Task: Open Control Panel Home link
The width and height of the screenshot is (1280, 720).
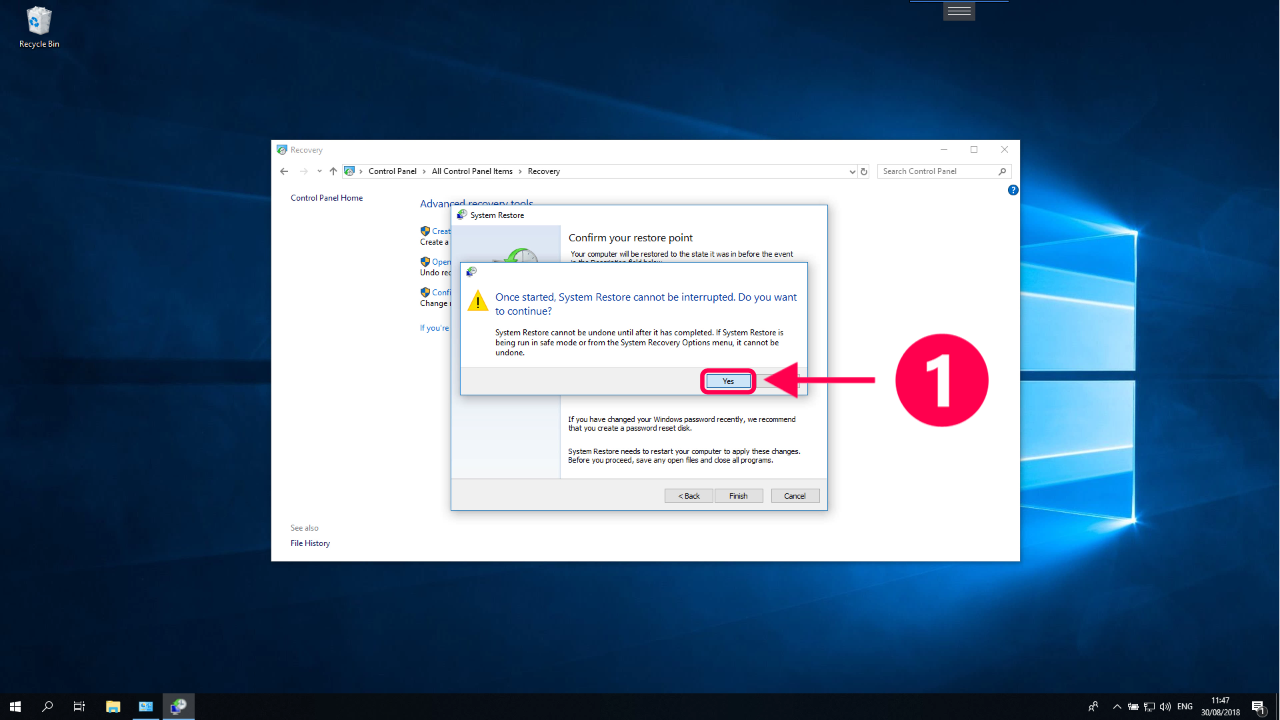Action: click(x=327, y=198)
